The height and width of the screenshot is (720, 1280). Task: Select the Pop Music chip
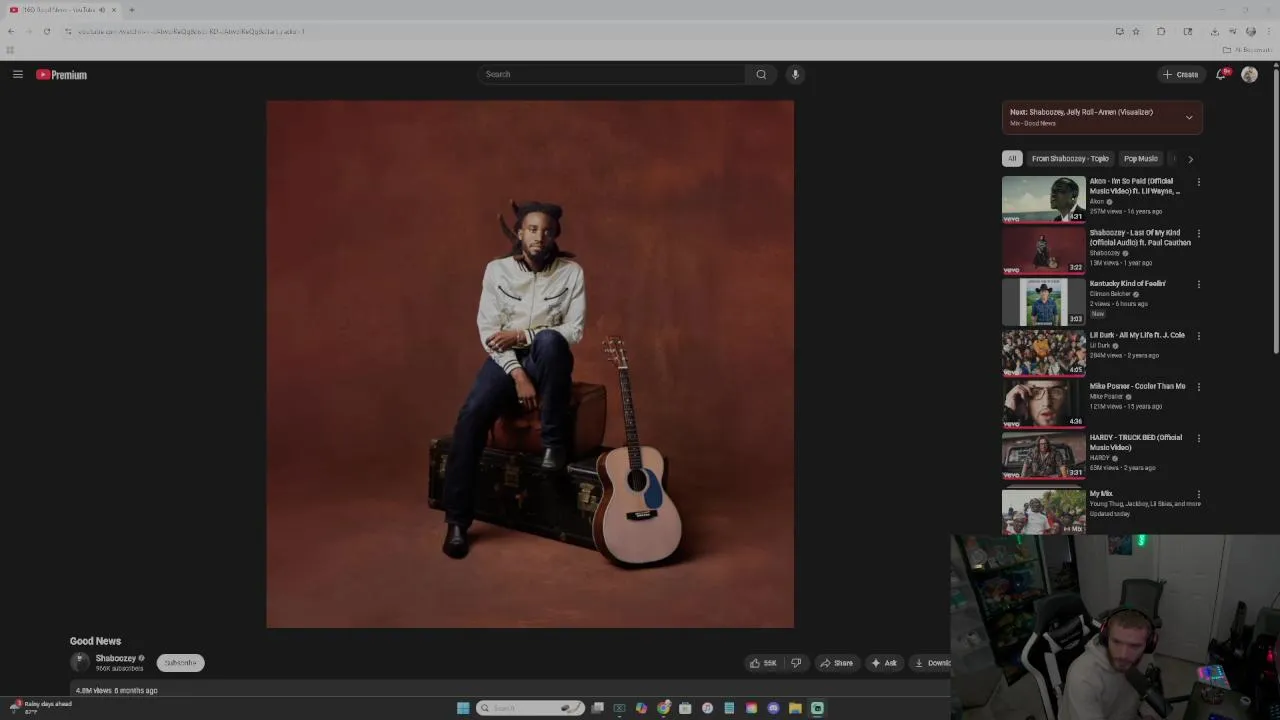[x=1141, y=159]
